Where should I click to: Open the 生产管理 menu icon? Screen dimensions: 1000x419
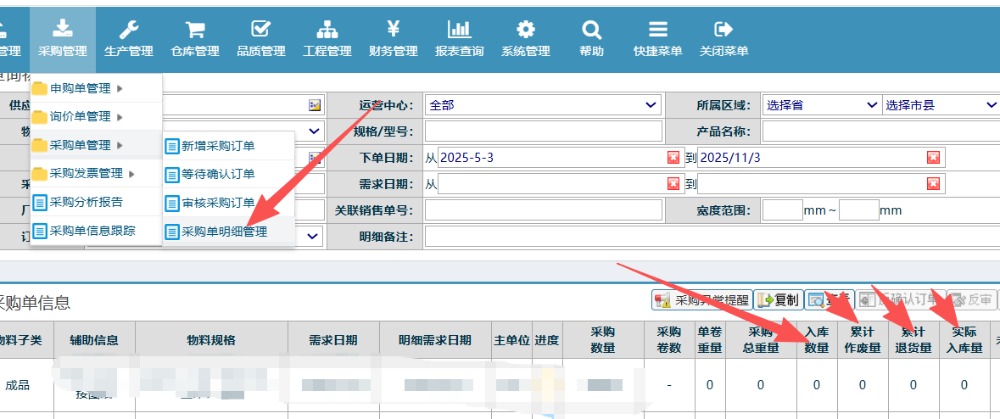click(x=128, y=30)
